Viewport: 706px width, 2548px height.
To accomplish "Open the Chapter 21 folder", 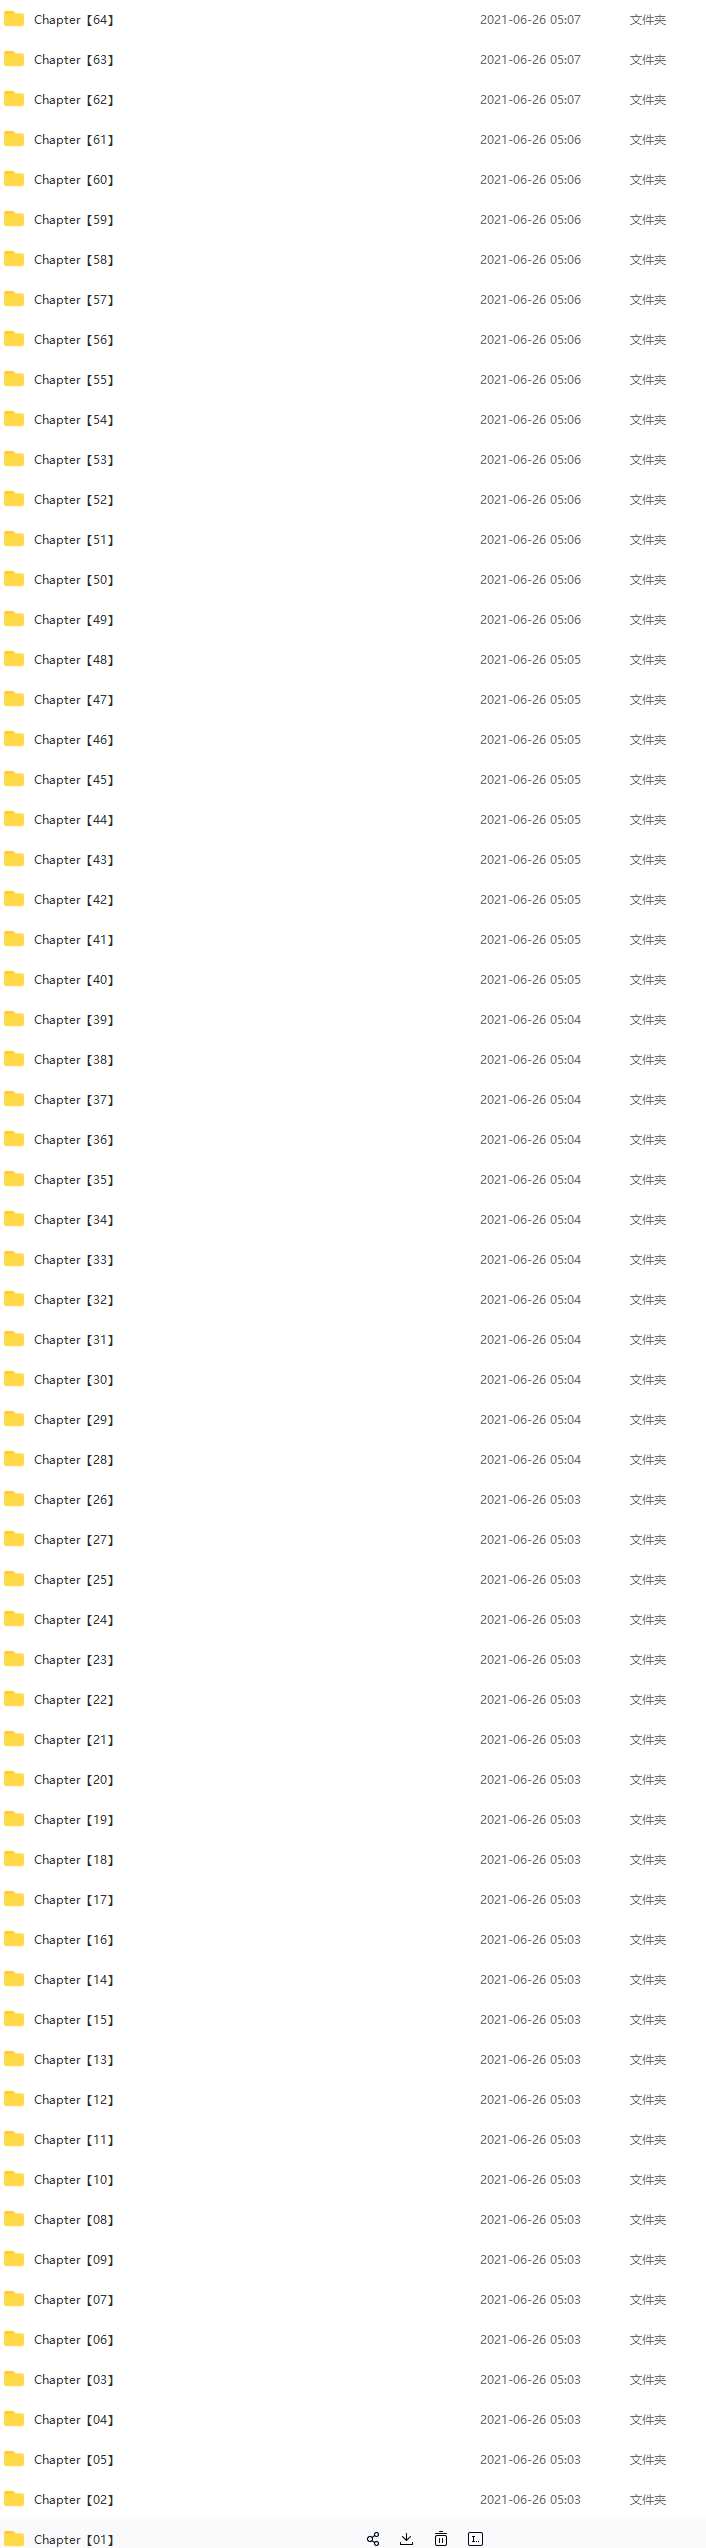I will tap(73, 1740).
